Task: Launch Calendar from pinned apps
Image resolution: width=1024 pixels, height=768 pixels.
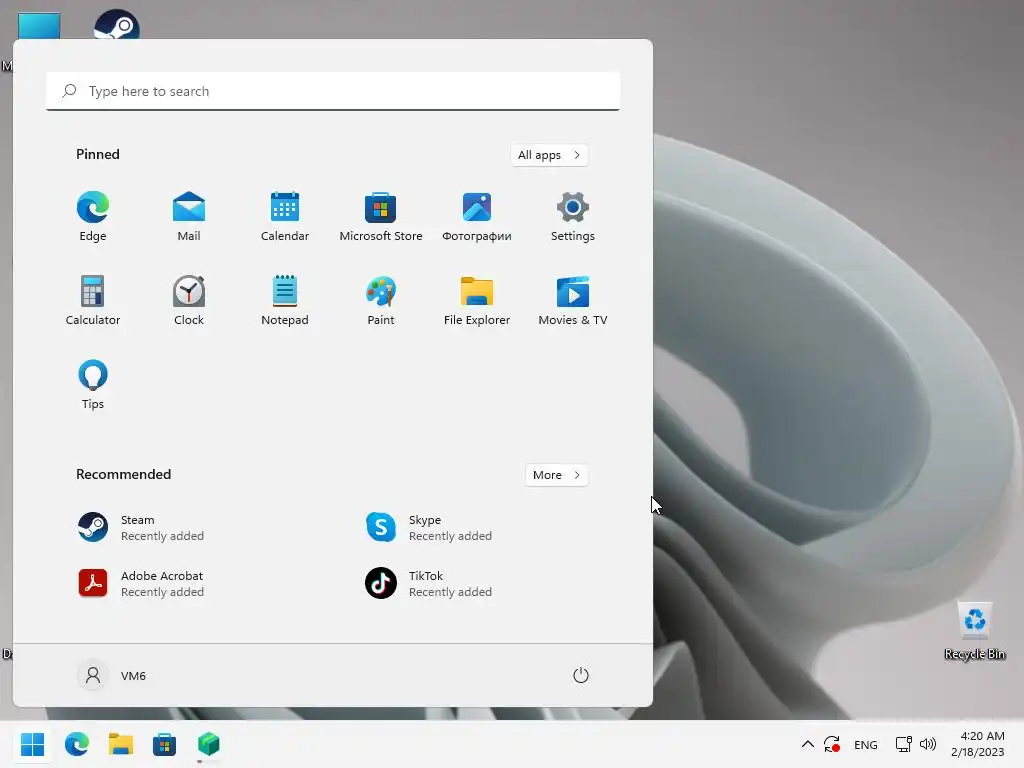Action: (285, 217)
